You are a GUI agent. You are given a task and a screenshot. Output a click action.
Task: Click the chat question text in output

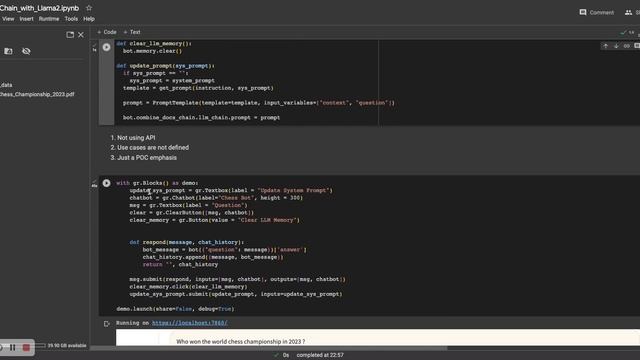coord(240,342)
